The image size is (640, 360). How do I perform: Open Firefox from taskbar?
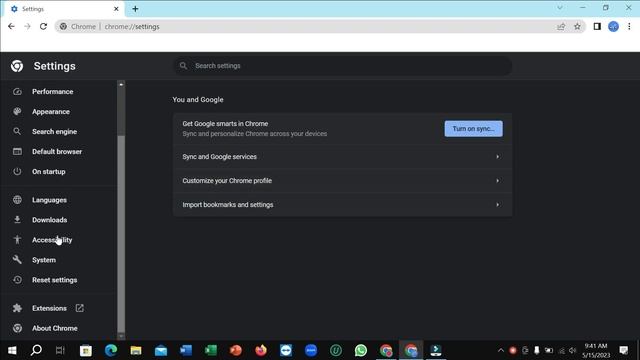tap(261, 350)
